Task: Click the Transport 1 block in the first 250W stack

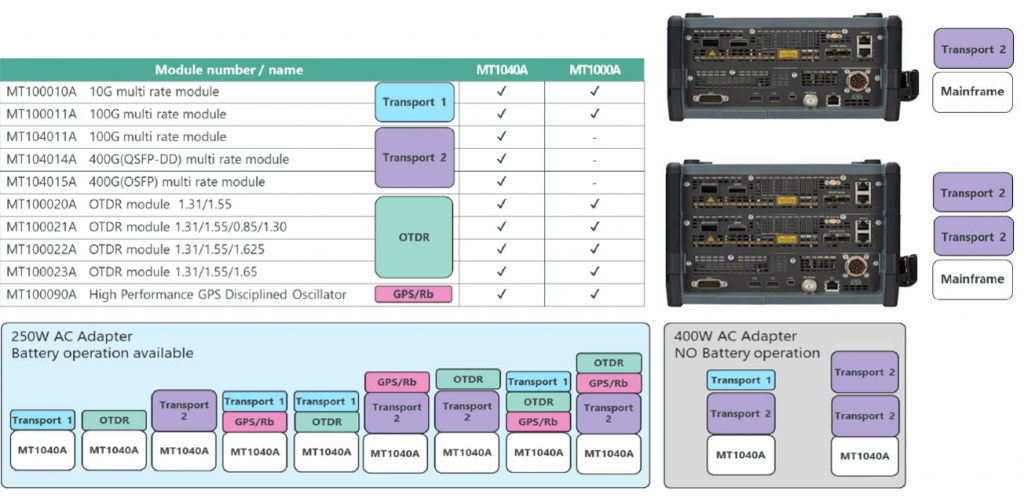Action: (x=42, y=420)
